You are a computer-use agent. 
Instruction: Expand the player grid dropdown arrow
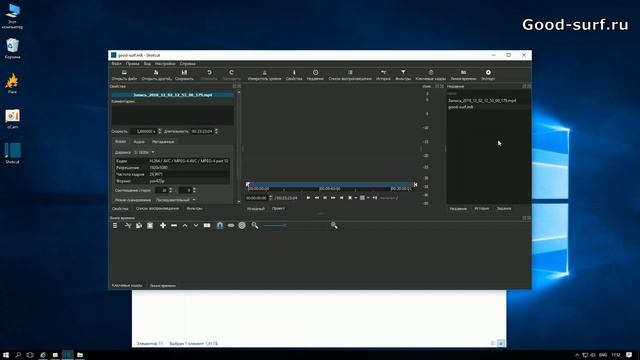coord(368,198)
